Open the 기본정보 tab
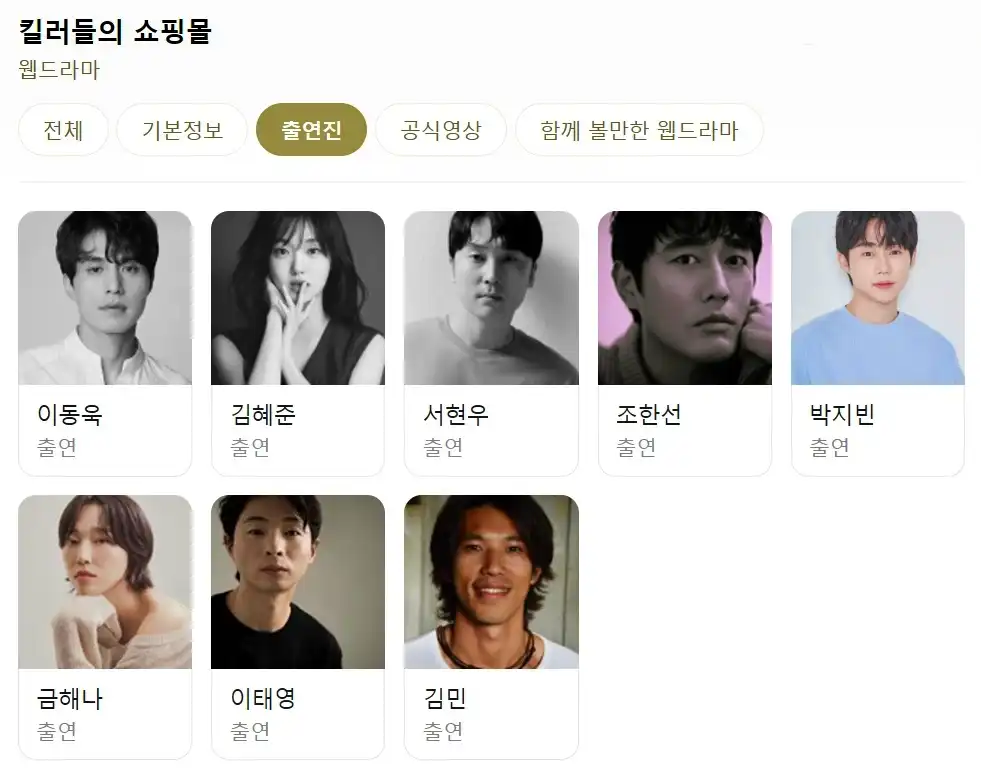The width and height of the screenshot is (981, 777). click(x=182, y=130)
